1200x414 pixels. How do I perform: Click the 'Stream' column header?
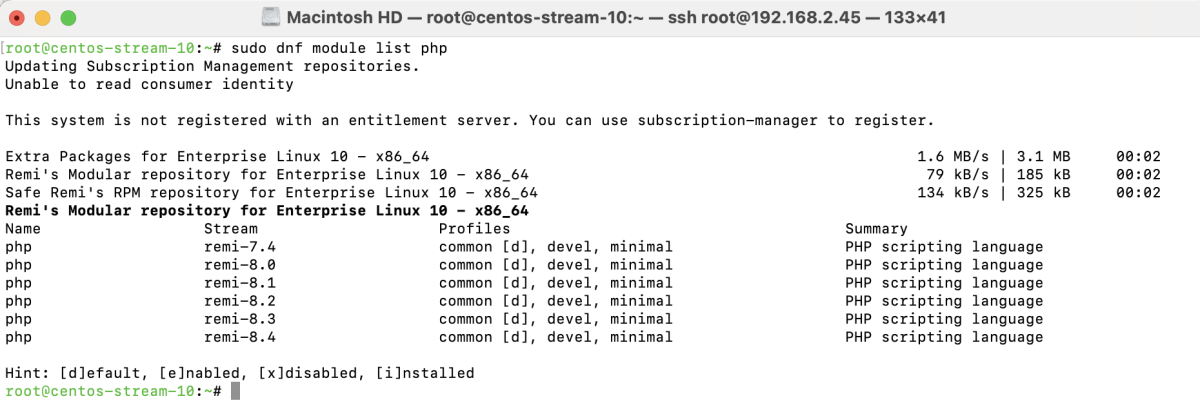point(230,229)
